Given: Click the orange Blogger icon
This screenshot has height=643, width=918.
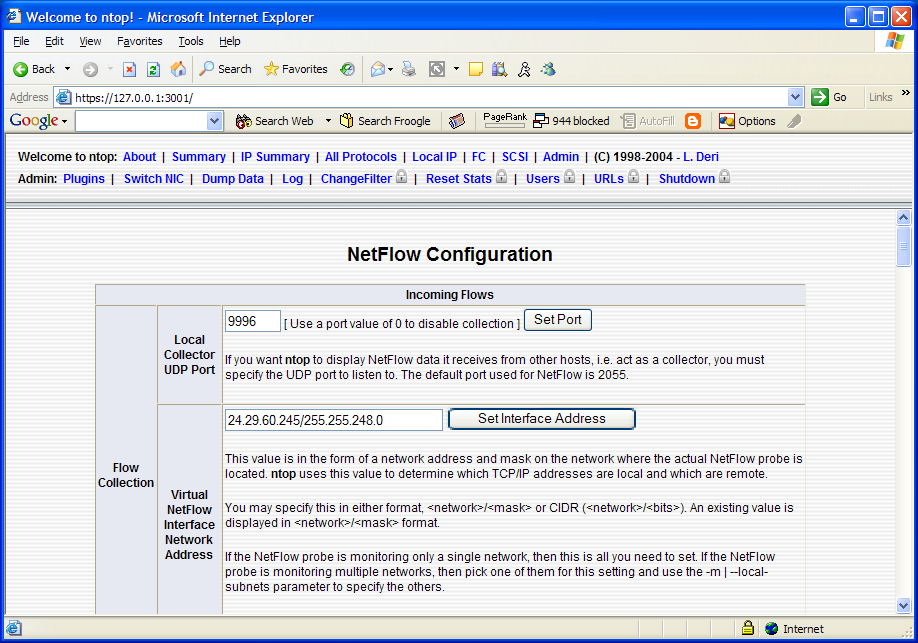Looking at the screenshot, I should click(692, 120).
